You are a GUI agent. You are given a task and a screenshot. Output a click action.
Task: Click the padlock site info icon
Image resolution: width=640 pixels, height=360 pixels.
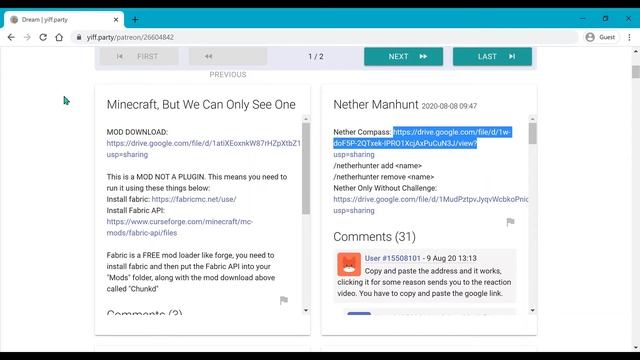(79, 37)
